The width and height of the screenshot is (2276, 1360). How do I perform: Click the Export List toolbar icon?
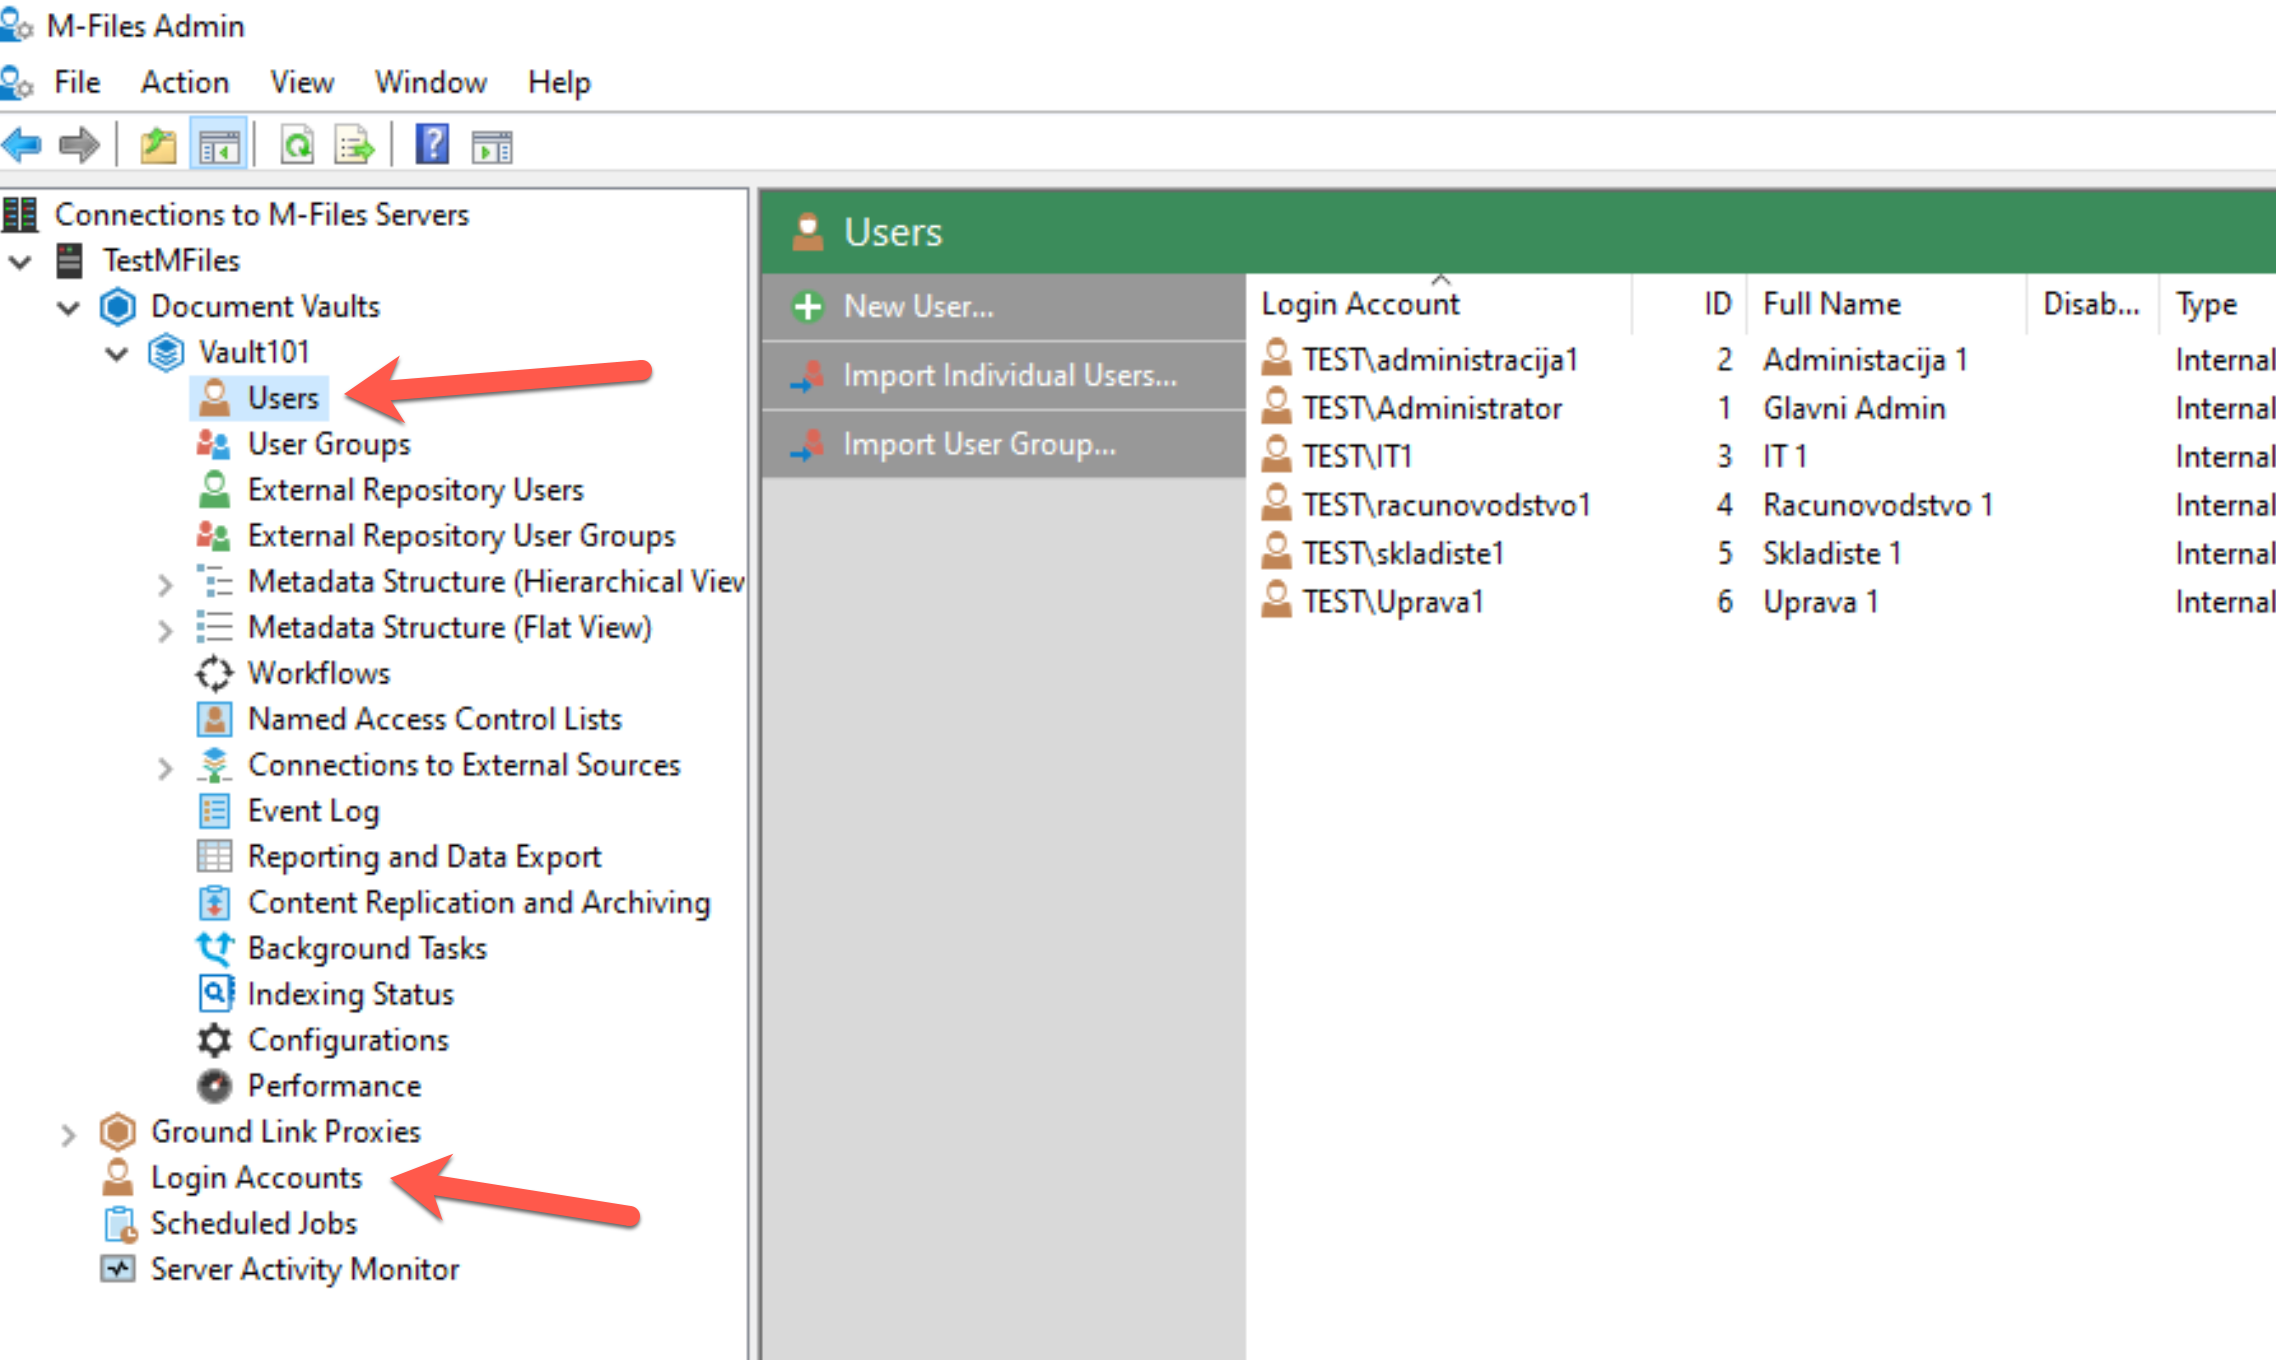(x=354, y=146)
